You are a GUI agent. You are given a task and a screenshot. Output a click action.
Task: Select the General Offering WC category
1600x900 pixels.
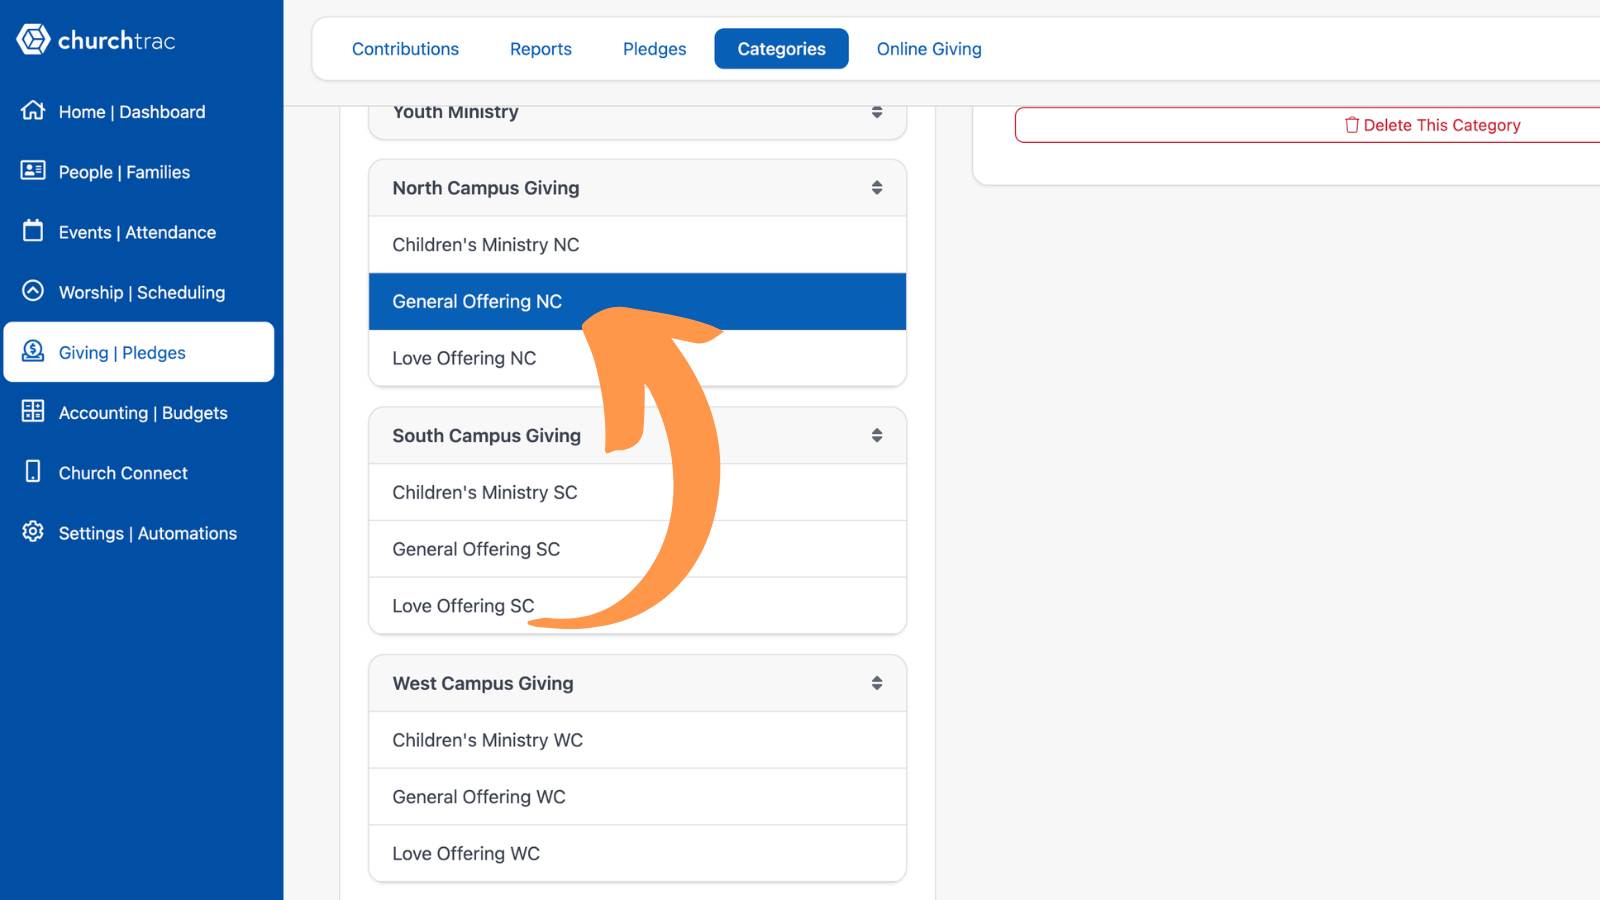click(x=637, y=797)
